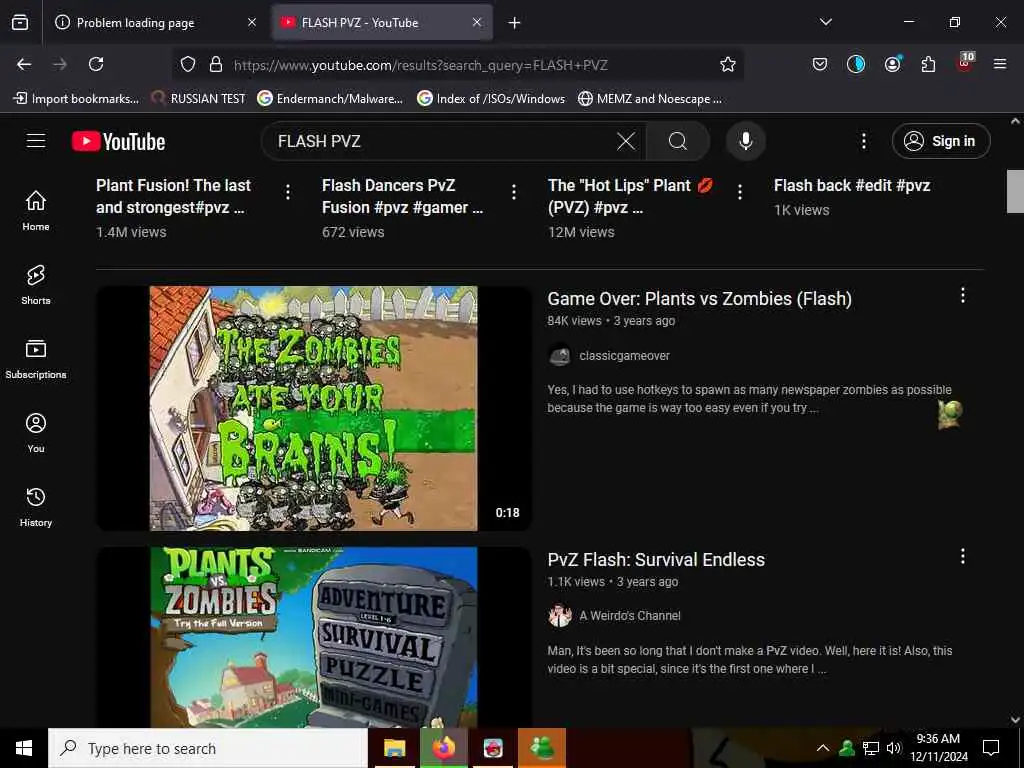Screen dimensions: 1024x768
Task: Open The "Hot Lips" Plant short
Action: pyautogui.click(x=630, y=196)
